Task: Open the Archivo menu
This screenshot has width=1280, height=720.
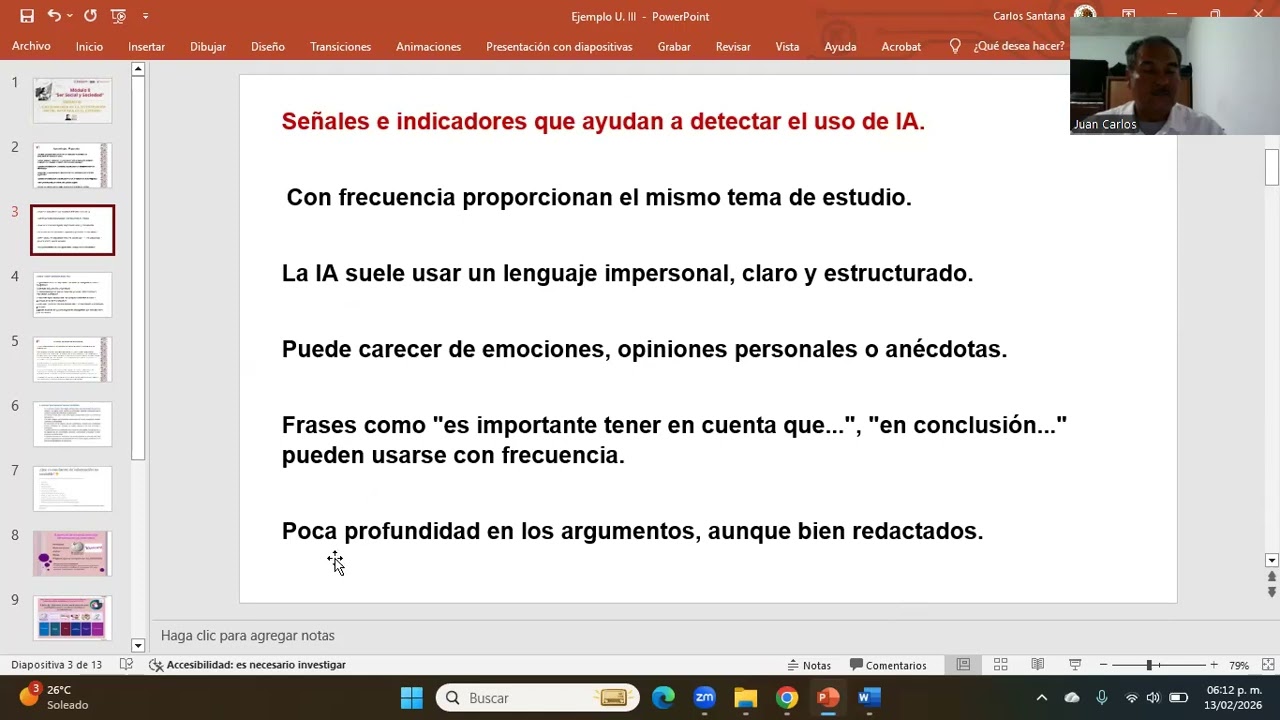Action: [31, 46]
